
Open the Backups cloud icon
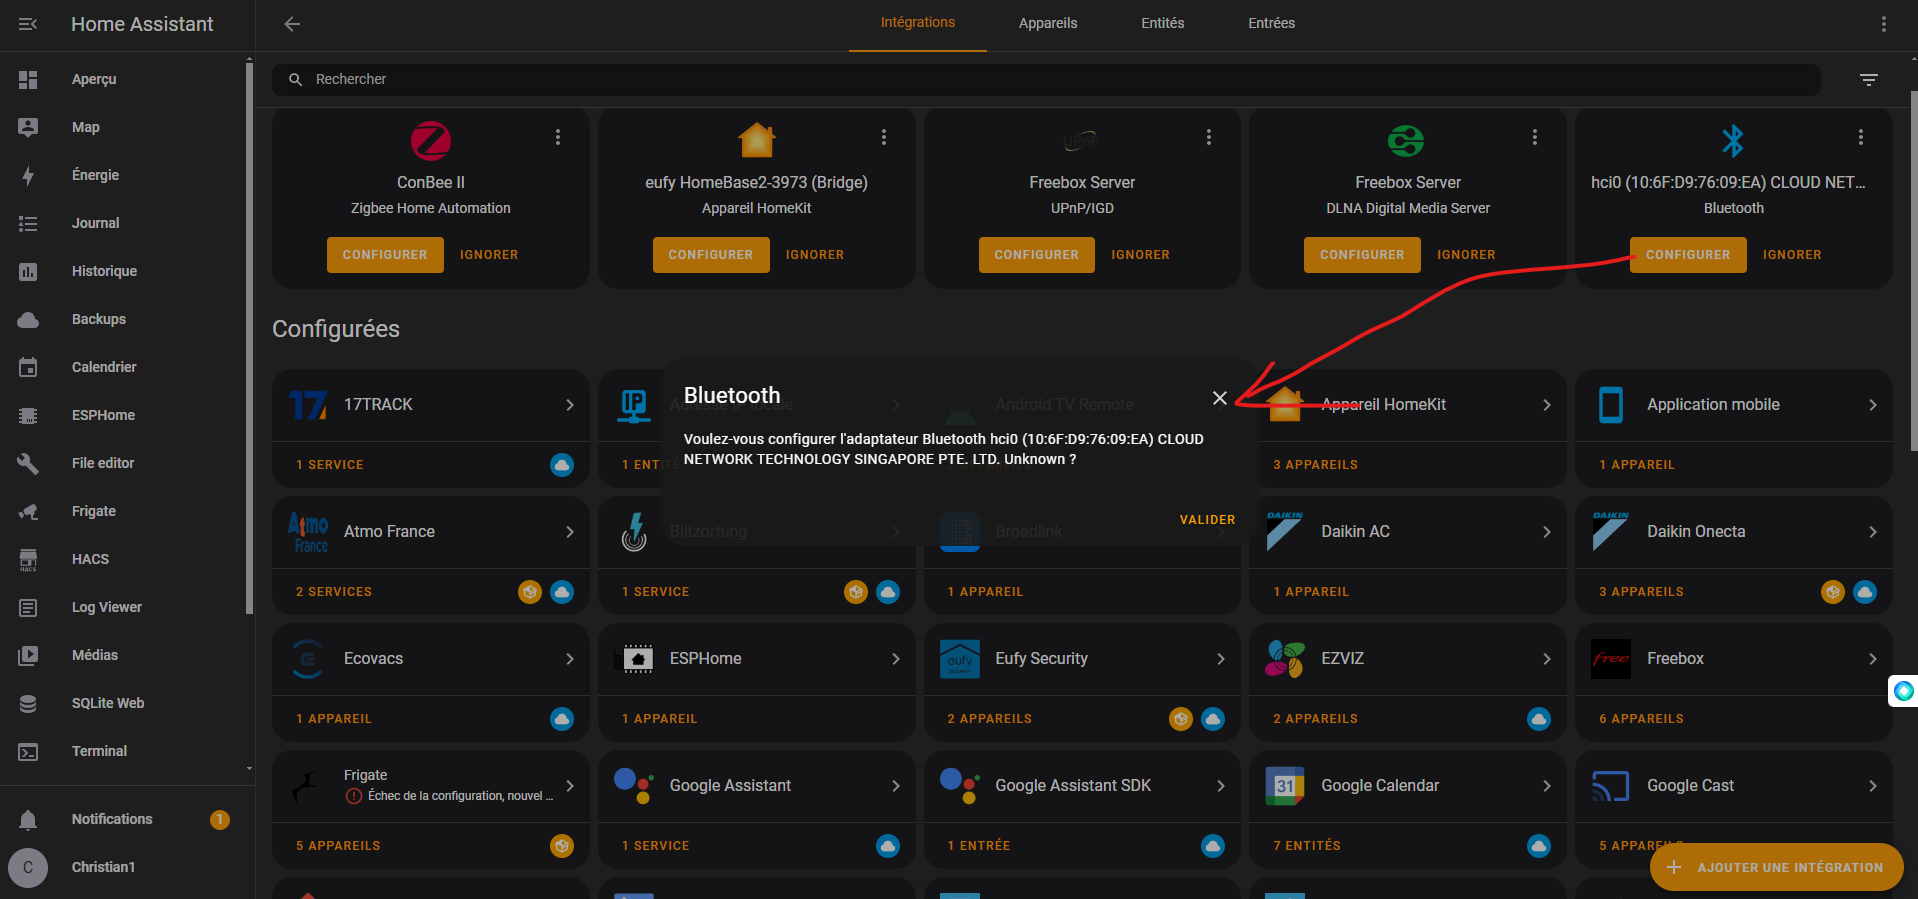[28, 319]
